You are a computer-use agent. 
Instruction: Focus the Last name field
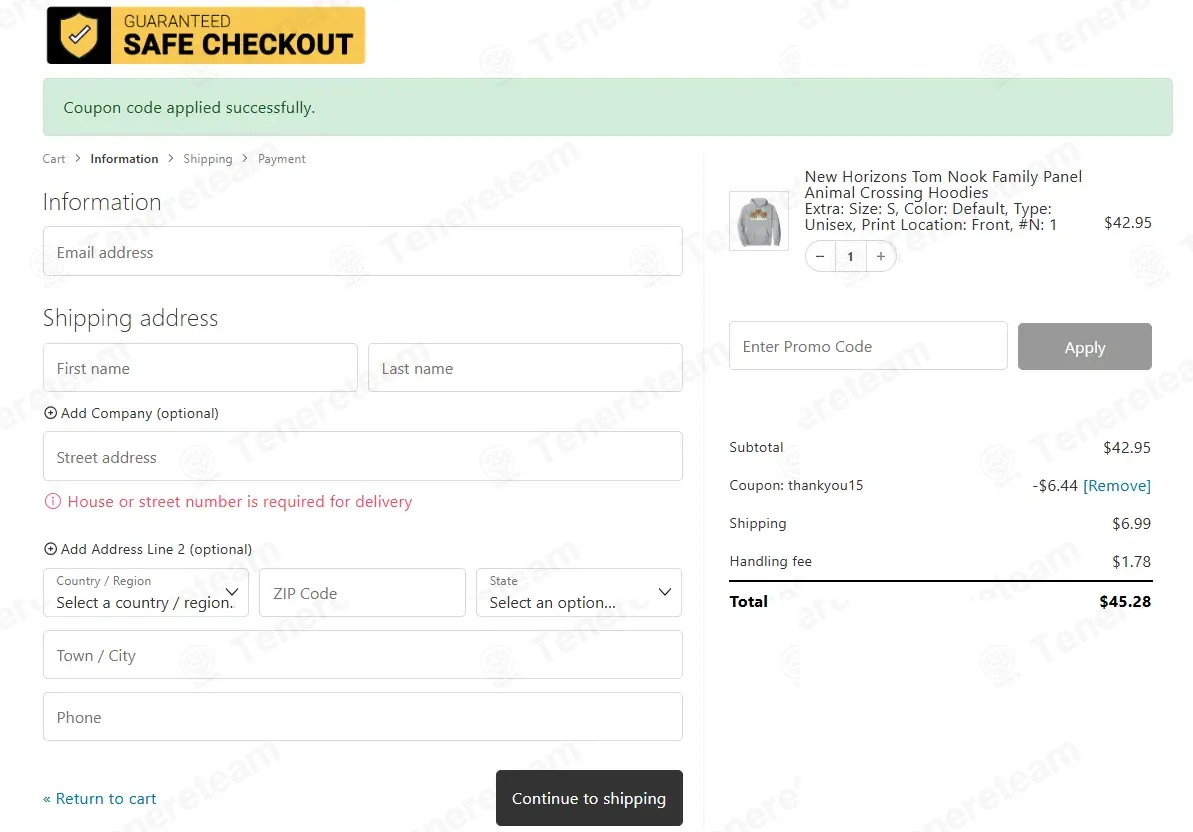(525, 367)
